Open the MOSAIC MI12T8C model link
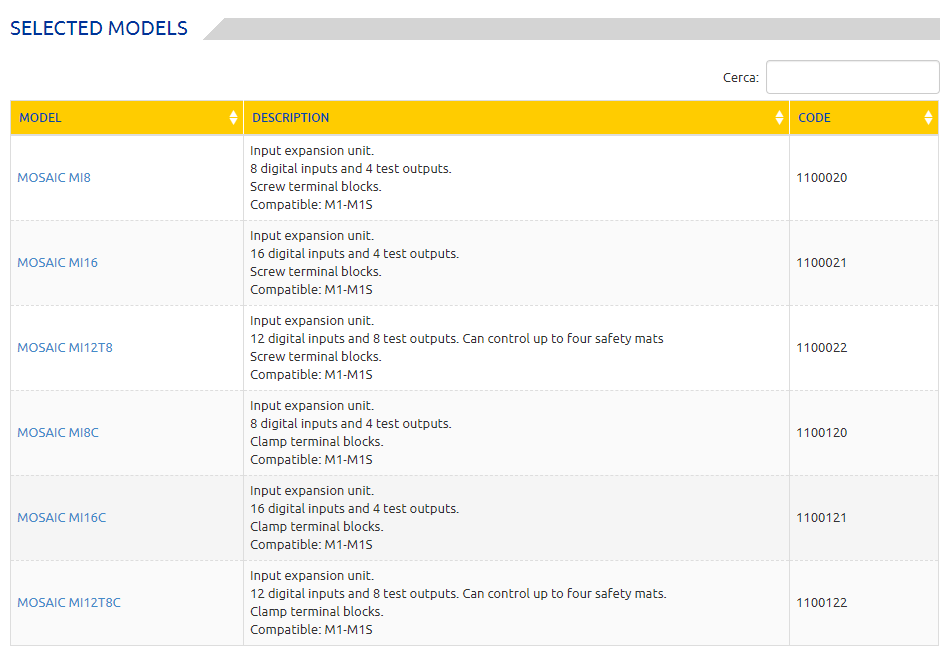950x652 pixels. [69, 603]
